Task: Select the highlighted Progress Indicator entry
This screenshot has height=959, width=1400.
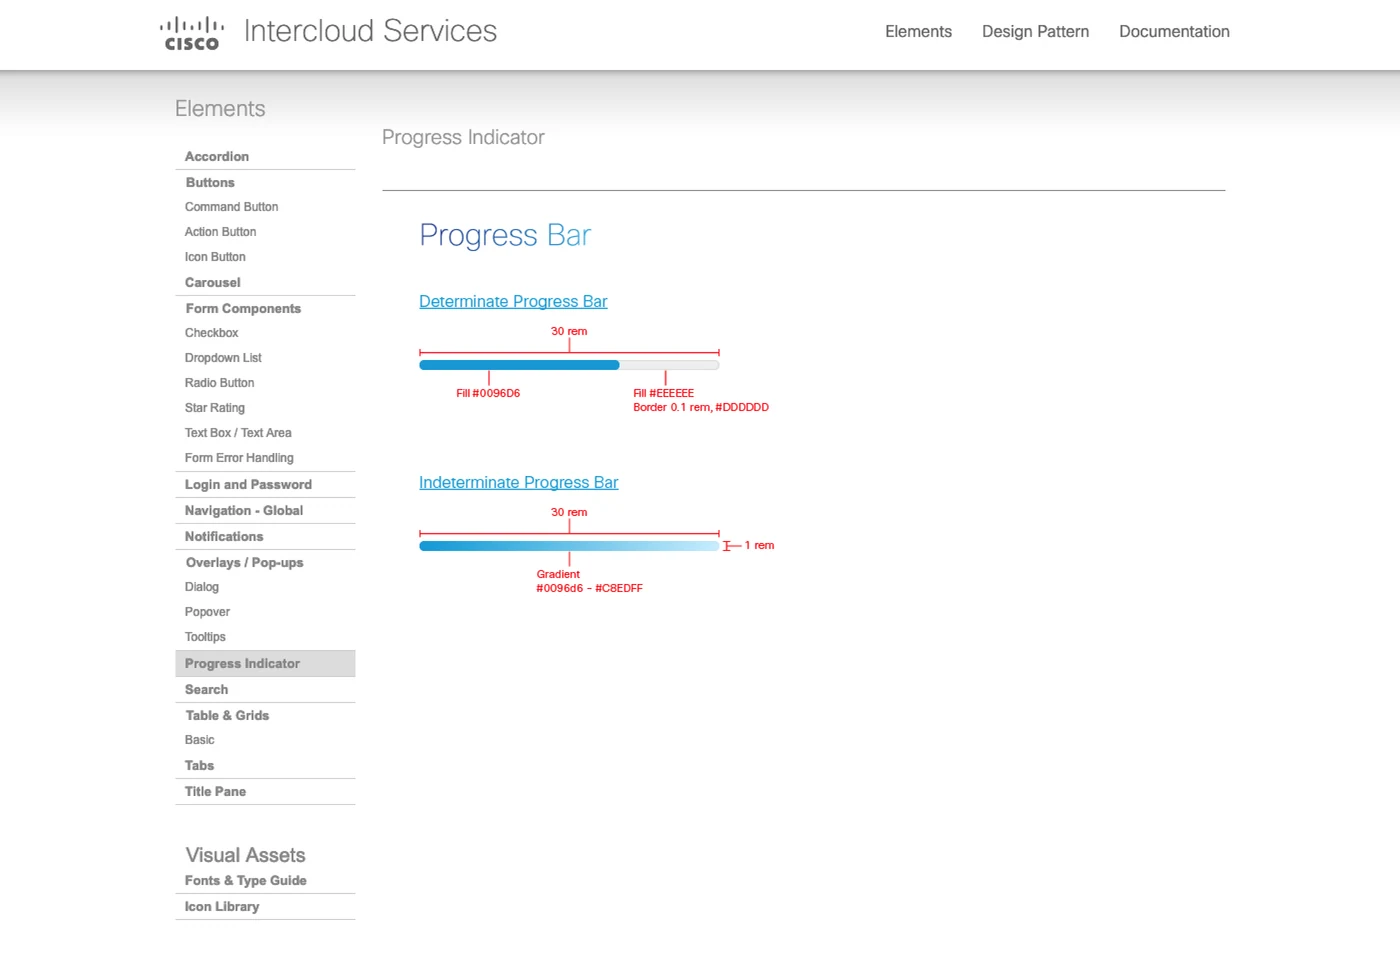Action: pos(265,664)
